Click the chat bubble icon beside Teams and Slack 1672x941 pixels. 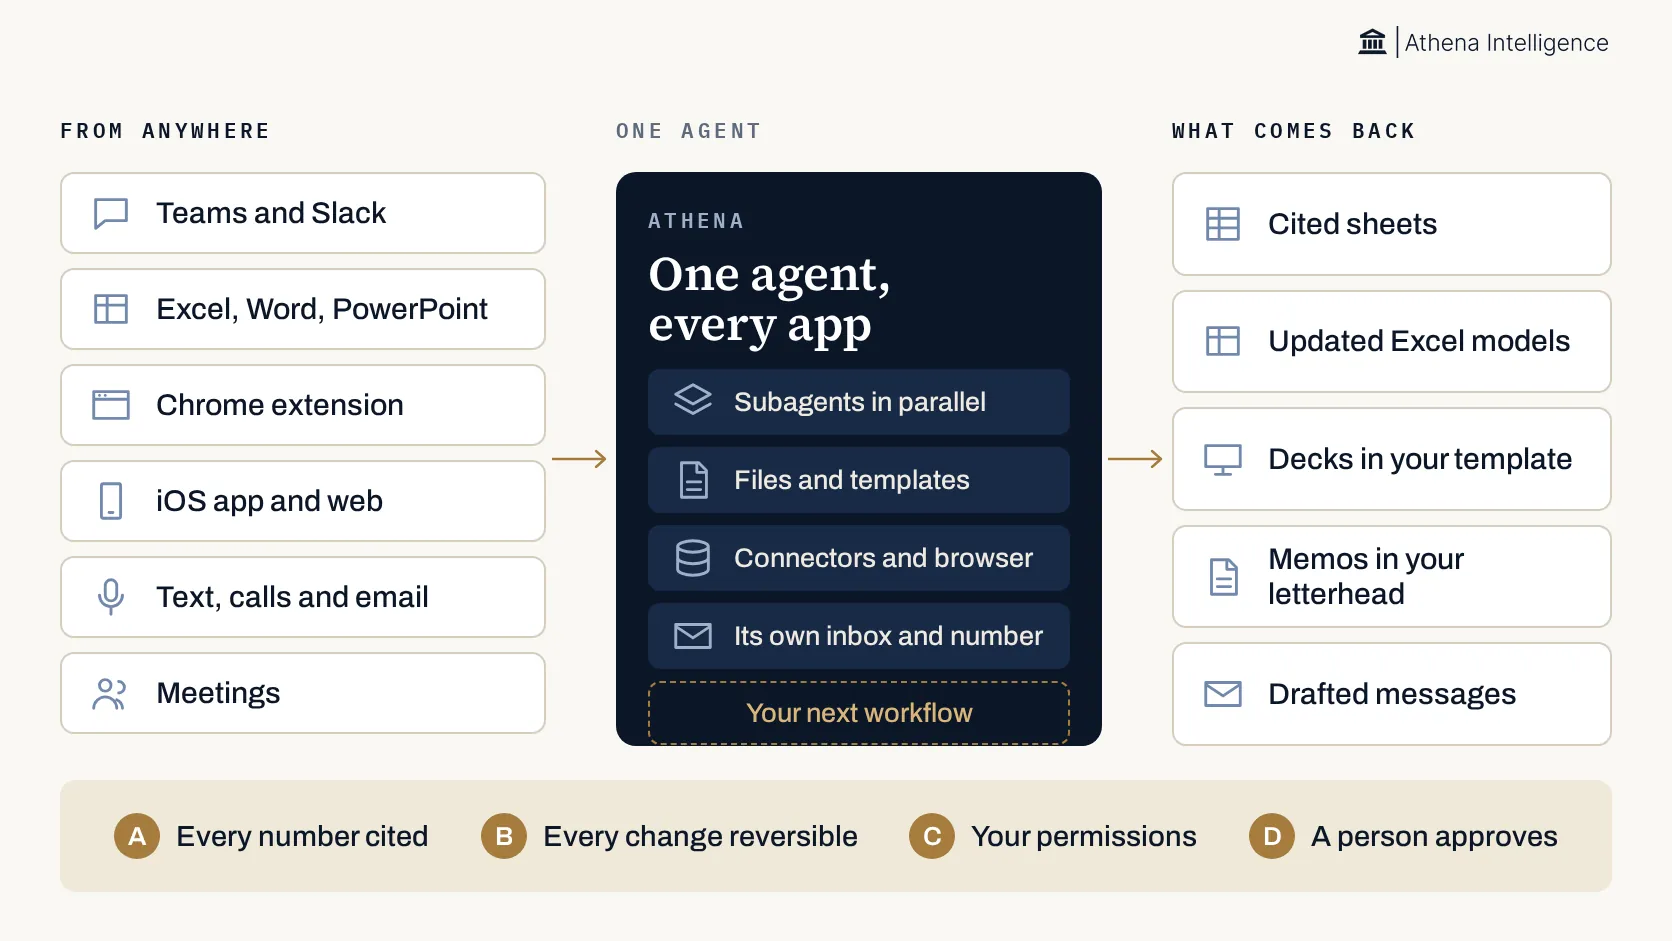coord(111,213)
